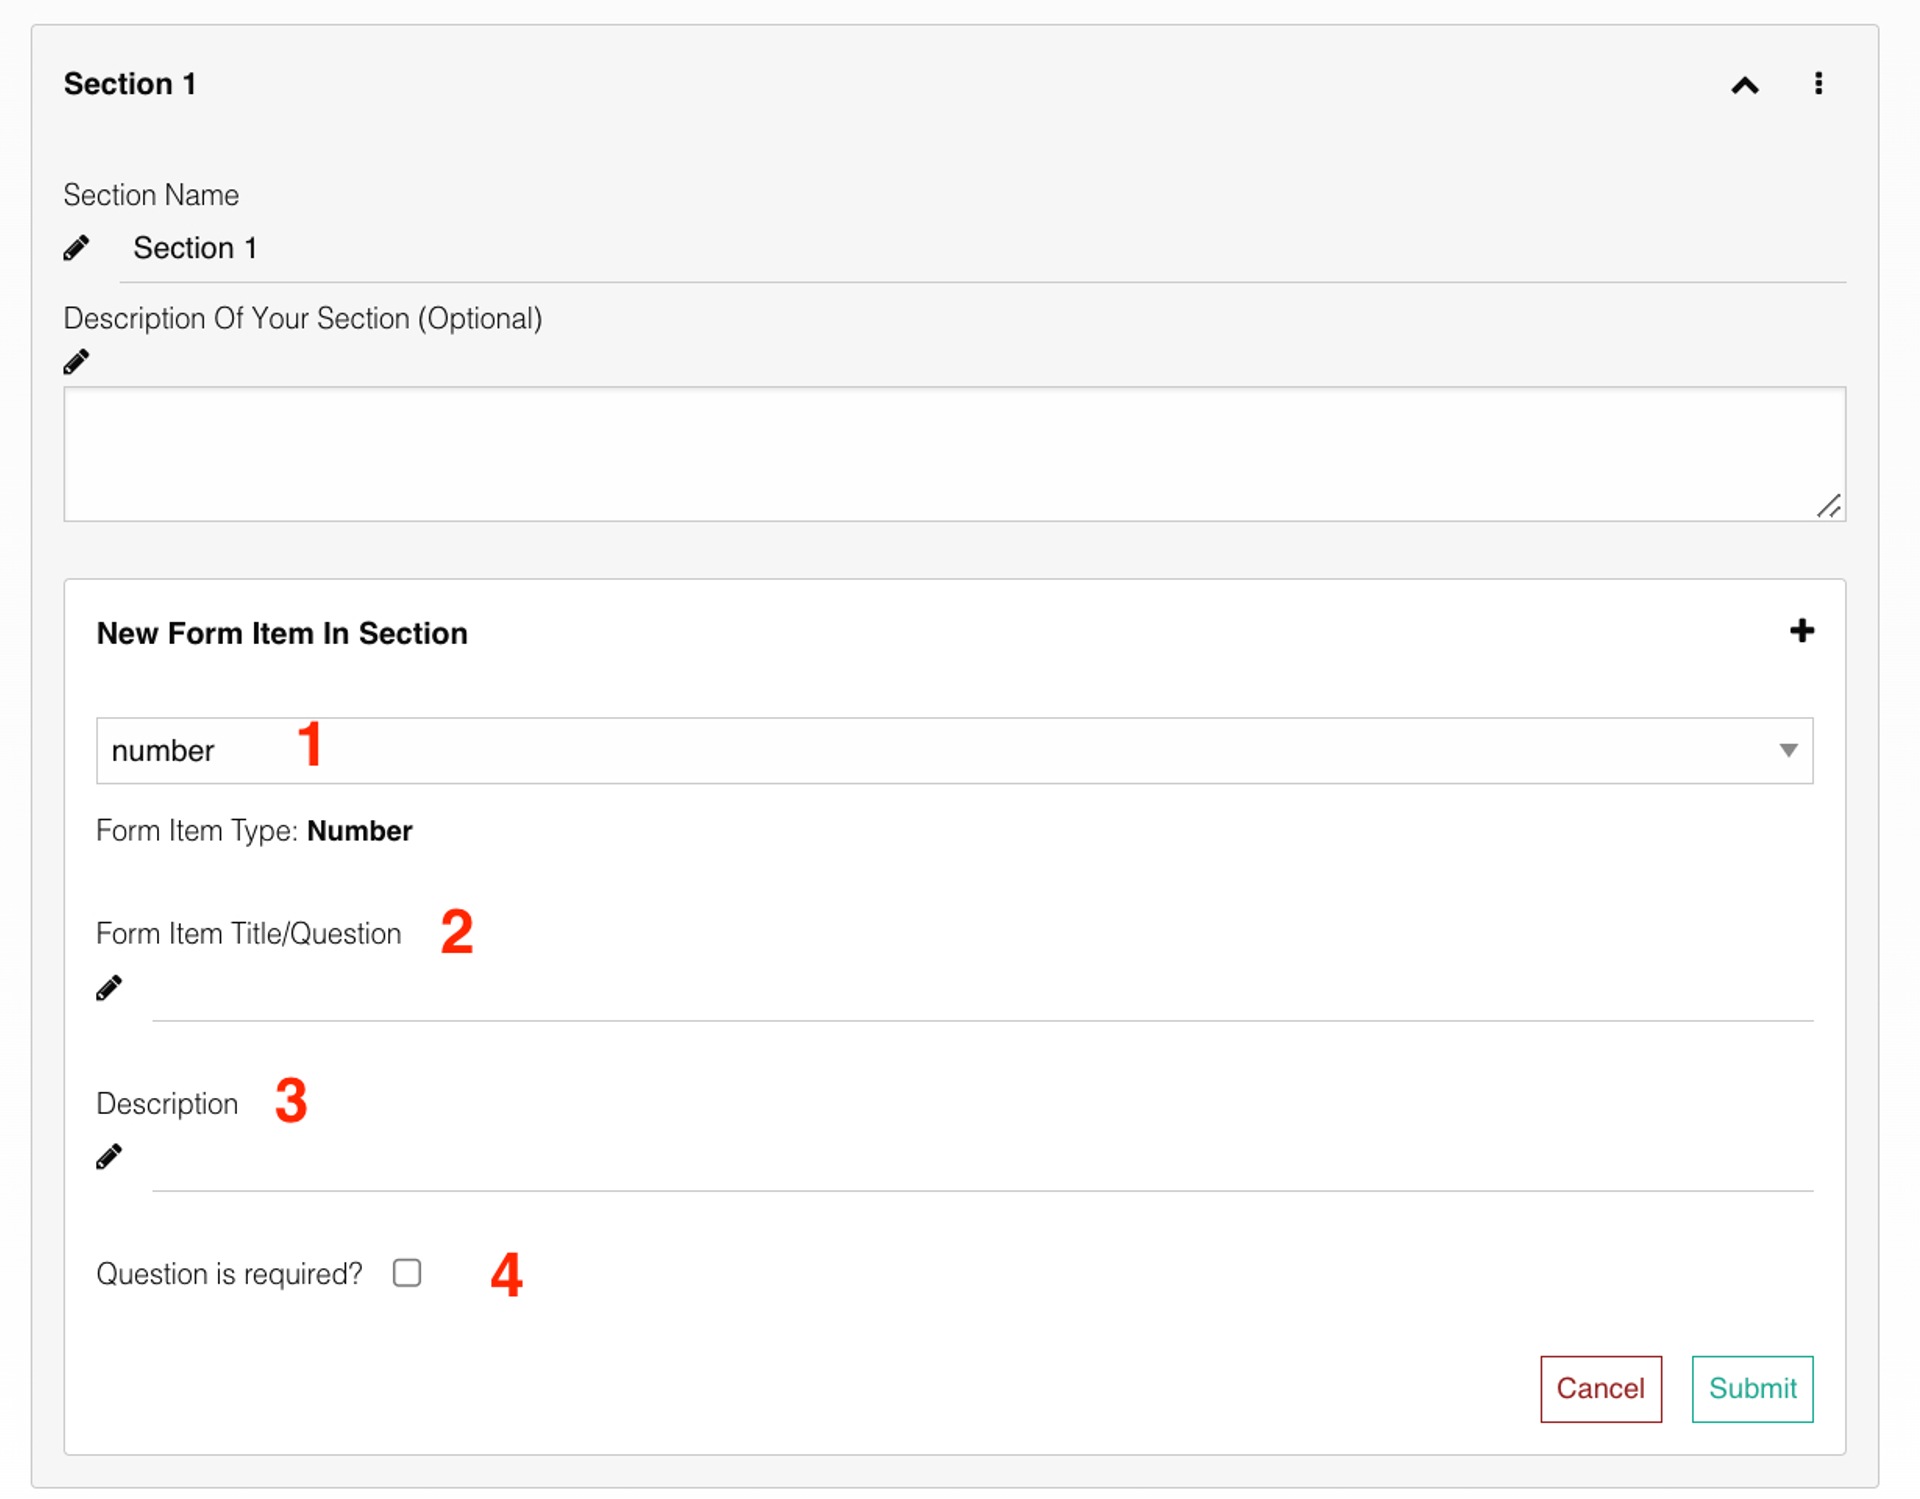Click inside the section description textarea
This screenshot has width=1920, height=1499.
(x=954, y=454)
